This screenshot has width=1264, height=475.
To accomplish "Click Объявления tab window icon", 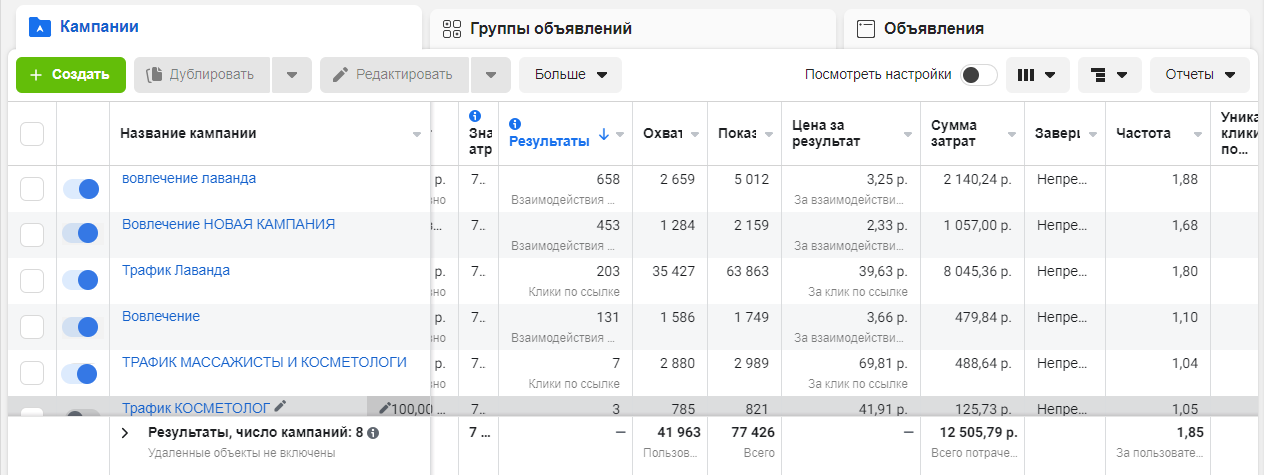I will pos(866,28).
